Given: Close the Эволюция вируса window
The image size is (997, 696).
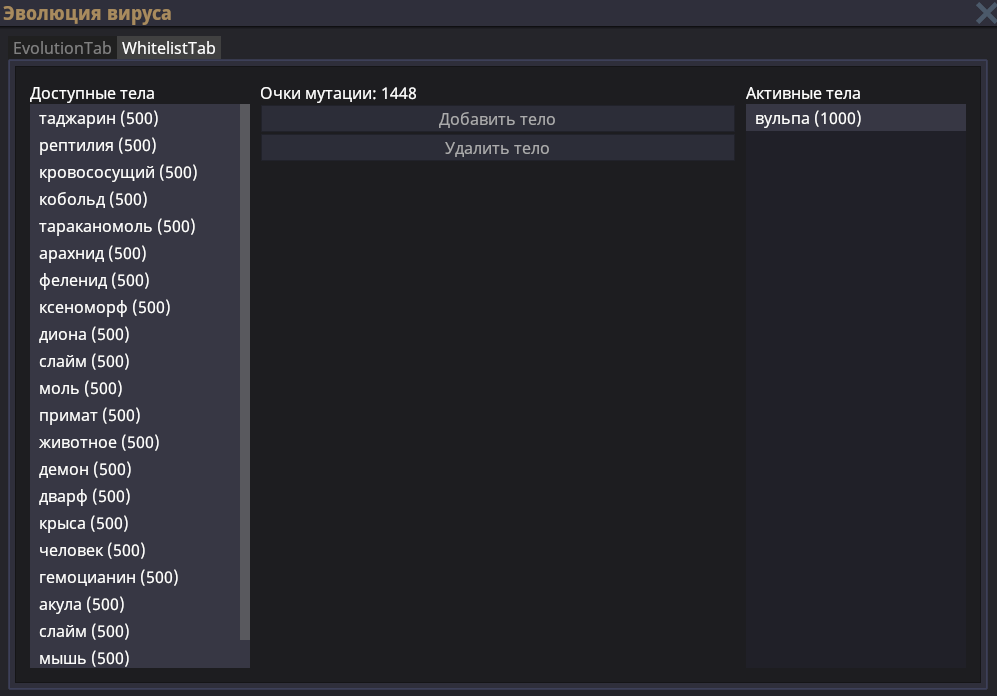Looking at the screenshot, I should 985,13.
